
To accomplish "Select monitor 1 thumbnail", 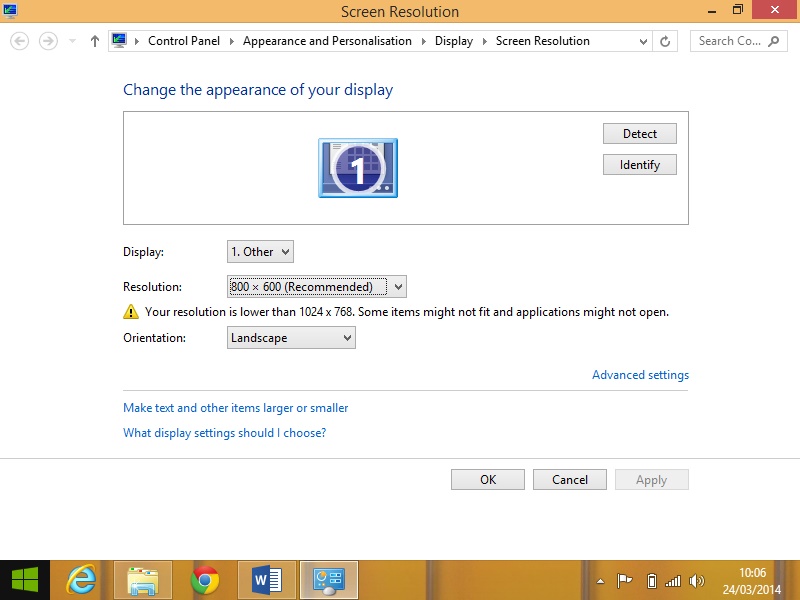I will (358, 168).
